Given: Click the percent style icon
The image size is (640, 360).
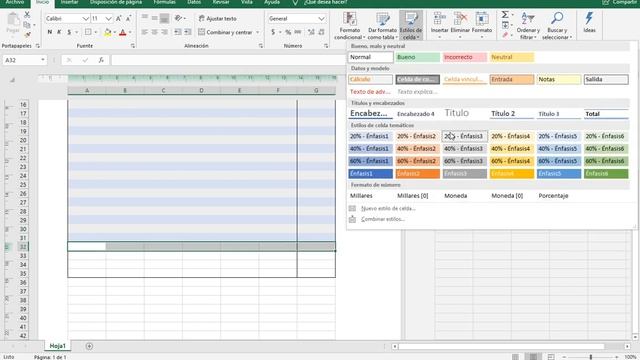Looking at the screenshot, I should pos(288,32).
